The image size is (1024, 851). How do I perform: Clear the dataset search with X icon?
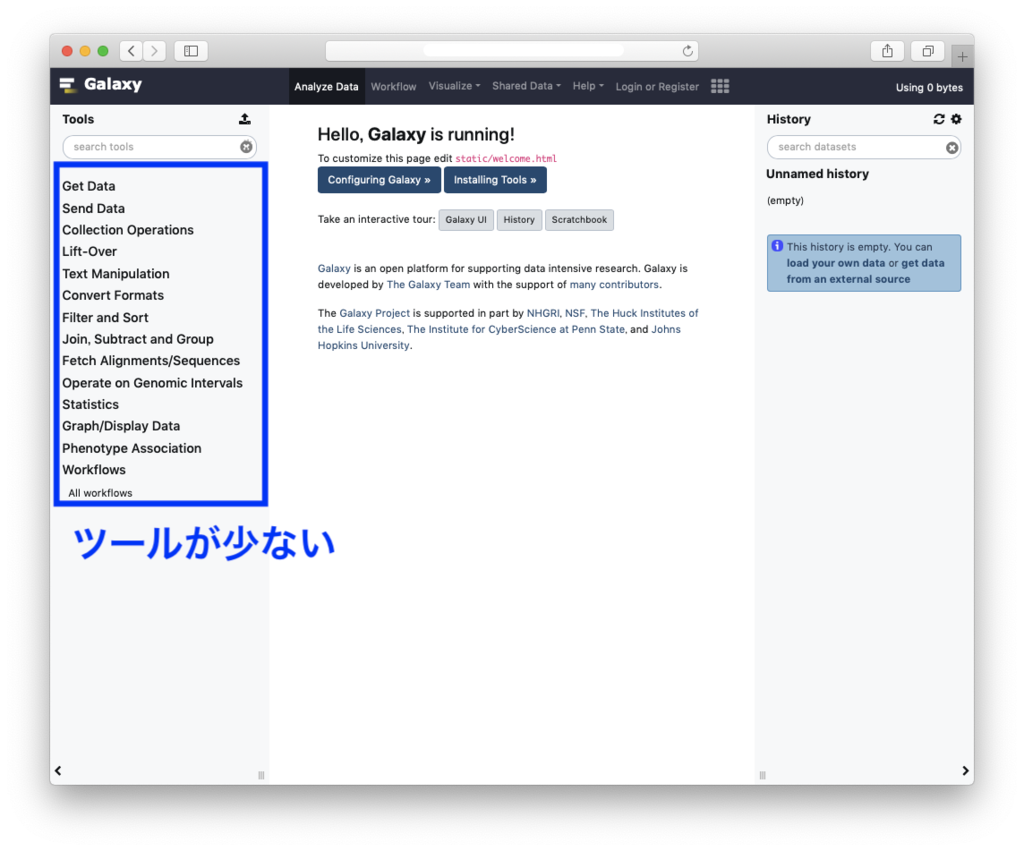click(x=952, y=148)
